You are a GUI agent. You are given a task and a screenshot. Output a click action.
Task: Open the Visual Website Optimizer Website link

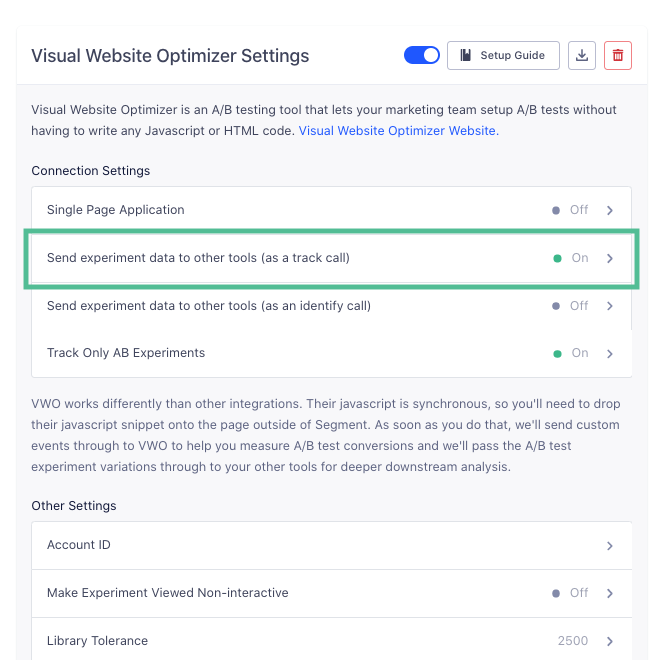point(397,130)
